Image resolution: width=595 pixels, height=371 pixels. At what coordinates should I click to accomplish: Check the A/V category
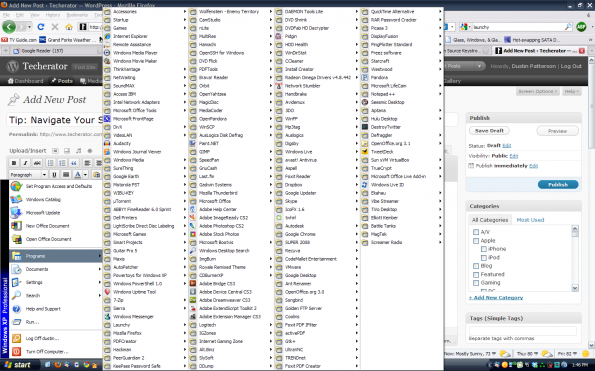pyautogui.click(x=476, y=232)
